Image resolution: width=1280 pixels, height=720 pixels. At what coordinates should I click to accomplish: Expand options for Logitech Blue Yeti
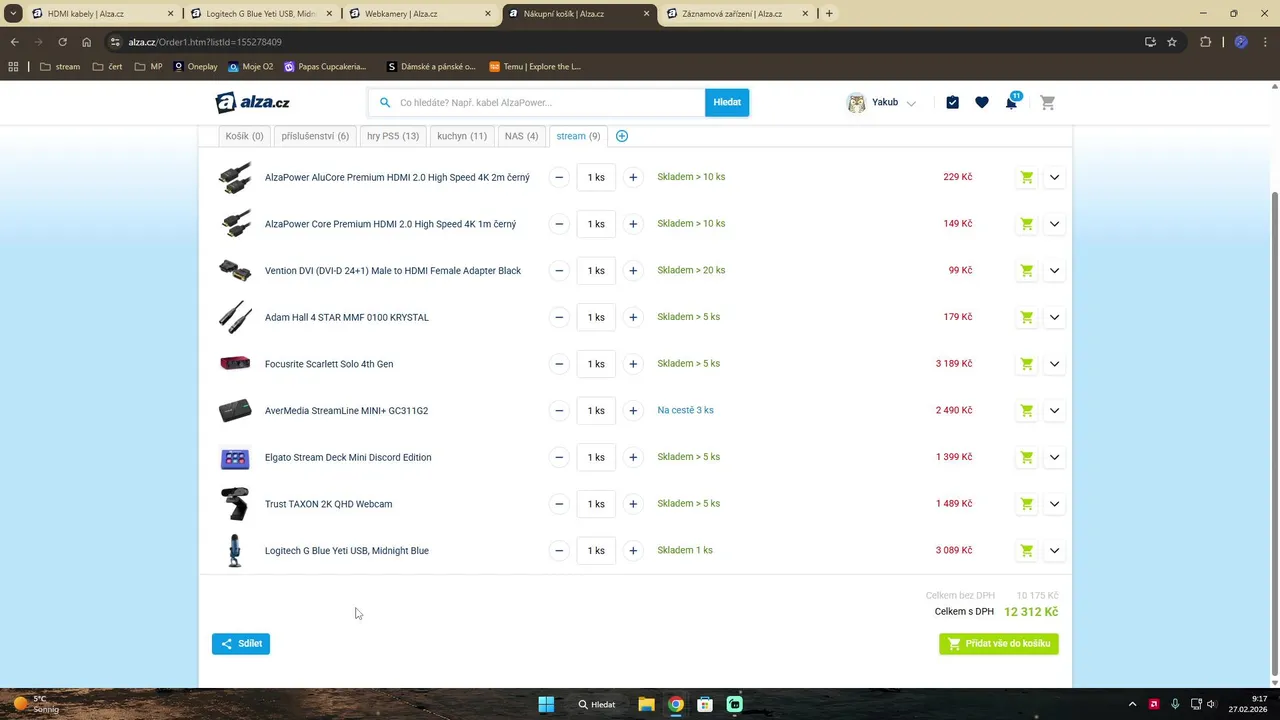pyautogui.click(x=1054, y=551)
